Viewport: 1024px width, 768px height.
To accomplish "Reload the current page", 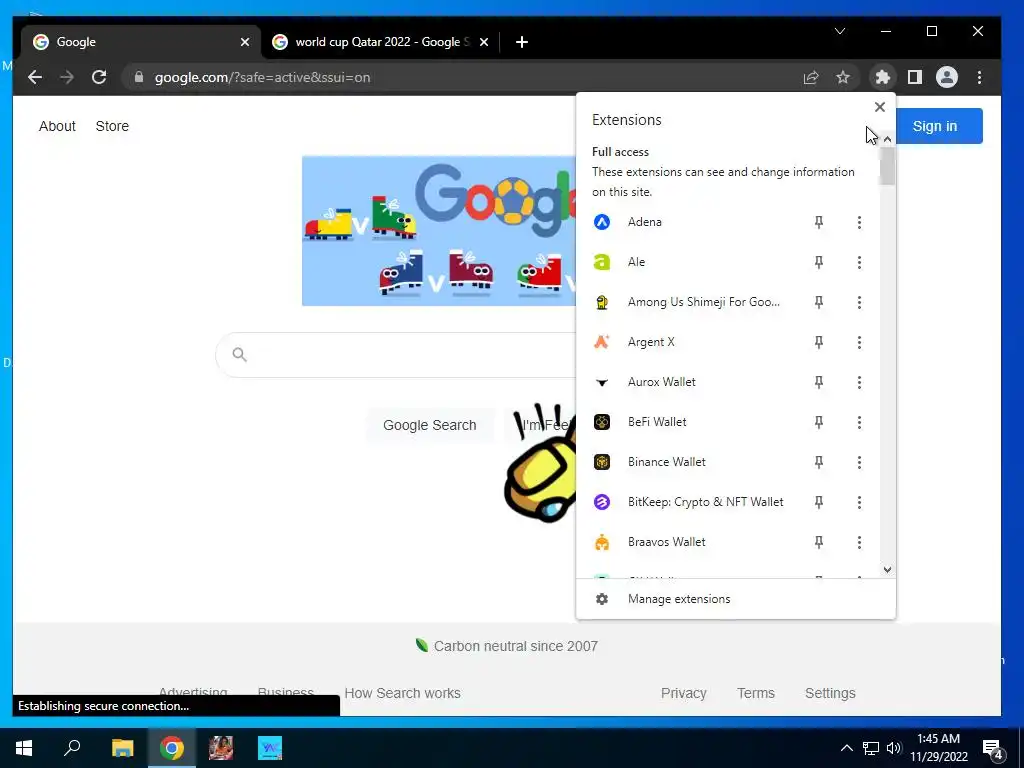I will click(x=99, y=77).
